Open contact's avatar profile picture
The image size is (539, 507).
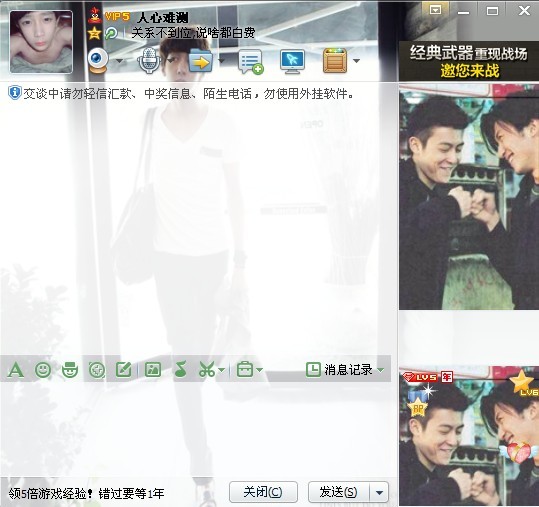coord(41,42)
